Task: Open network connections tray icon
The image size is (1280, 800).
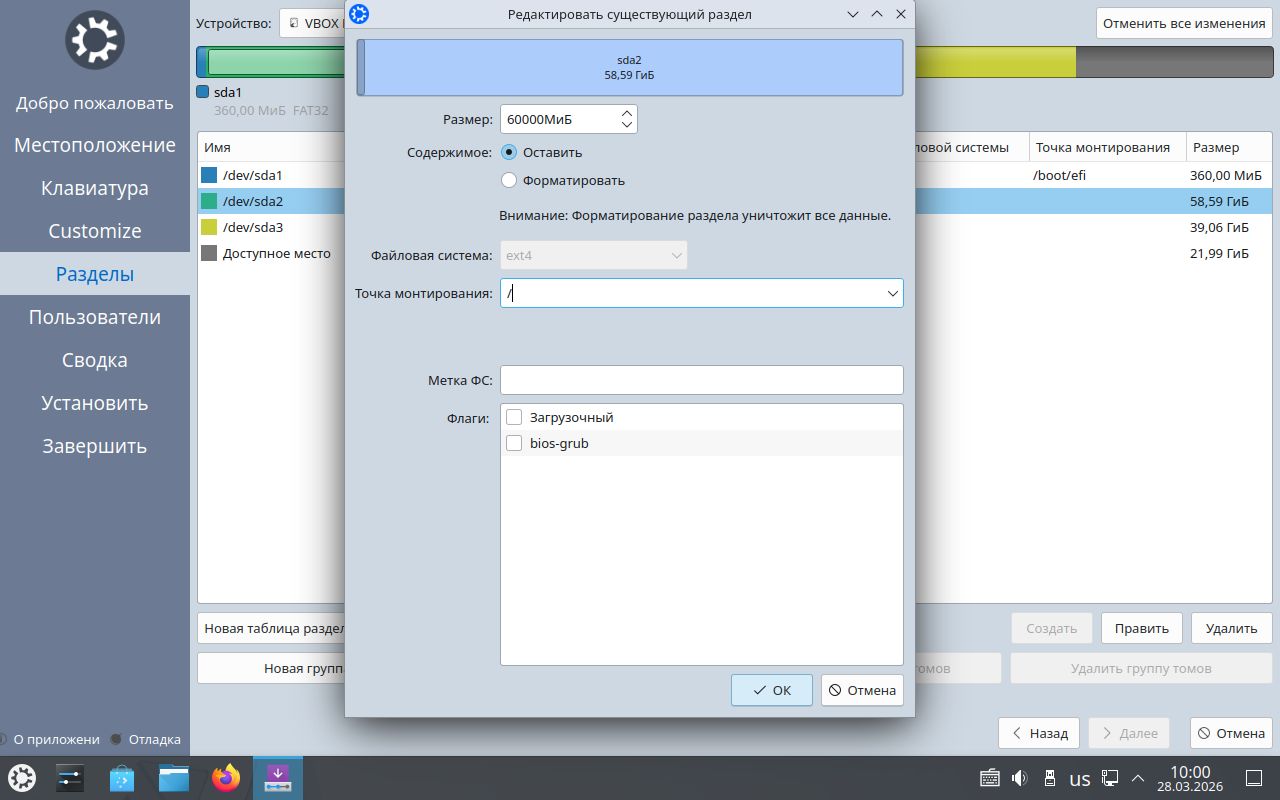Action: tap(1110, 778)
